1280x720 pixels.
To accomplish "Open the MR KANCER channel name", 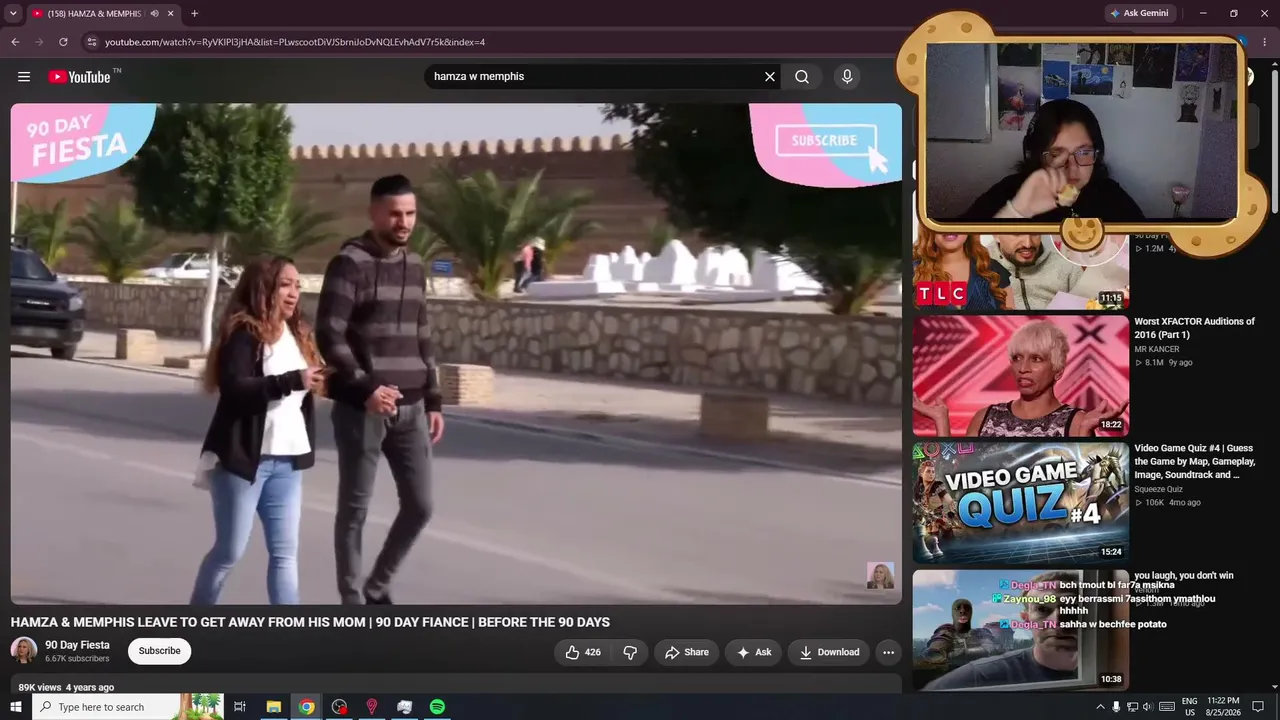I will coord(1157,349).
